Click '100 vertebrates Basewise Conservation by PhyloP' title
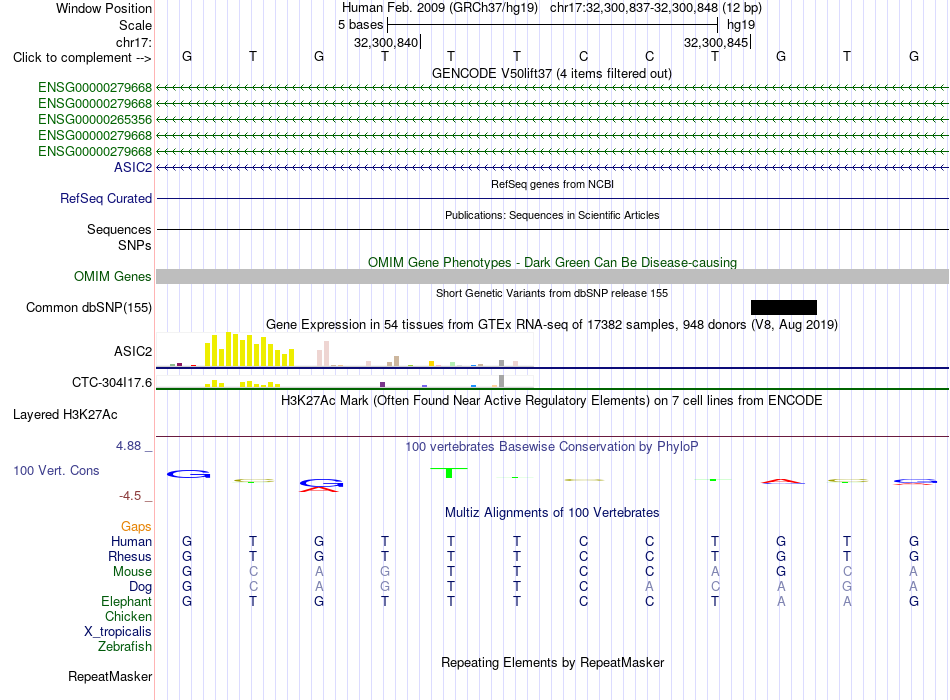This screenshot has width=950, height=700. coord(552,447)
